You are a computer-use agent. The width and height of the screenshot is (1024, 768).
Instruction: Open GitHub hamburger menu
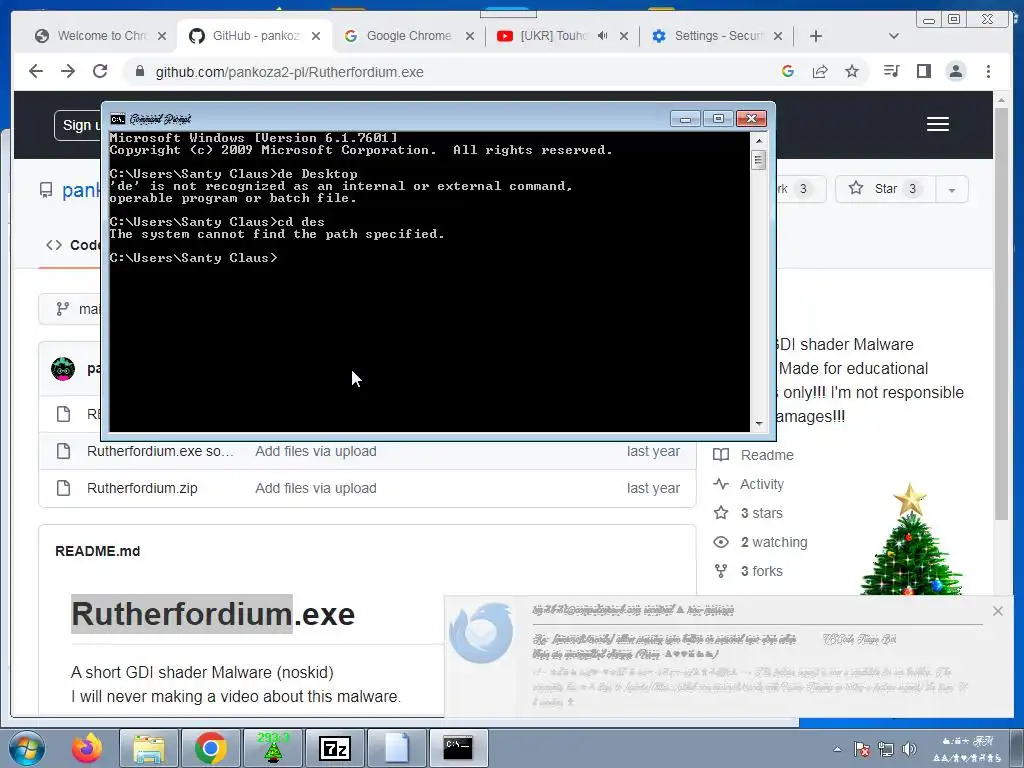click(x=938, y=124)
